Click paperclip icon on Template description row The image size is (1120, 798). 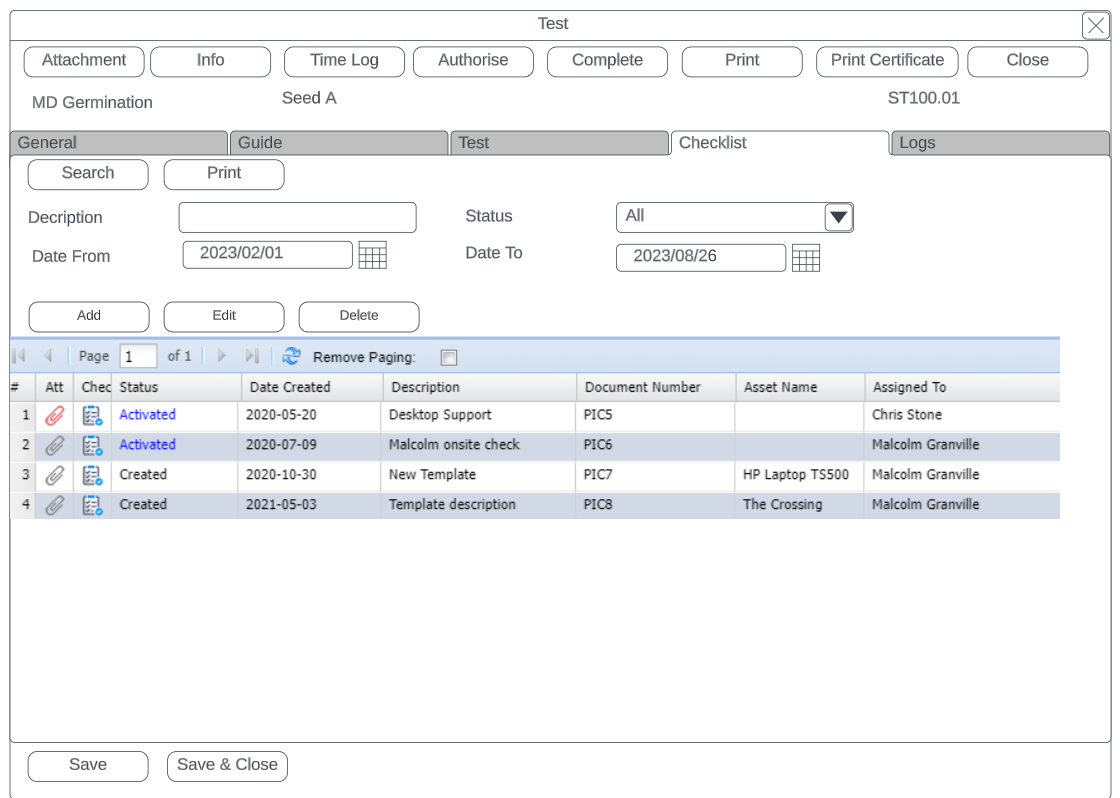[54, 506]
